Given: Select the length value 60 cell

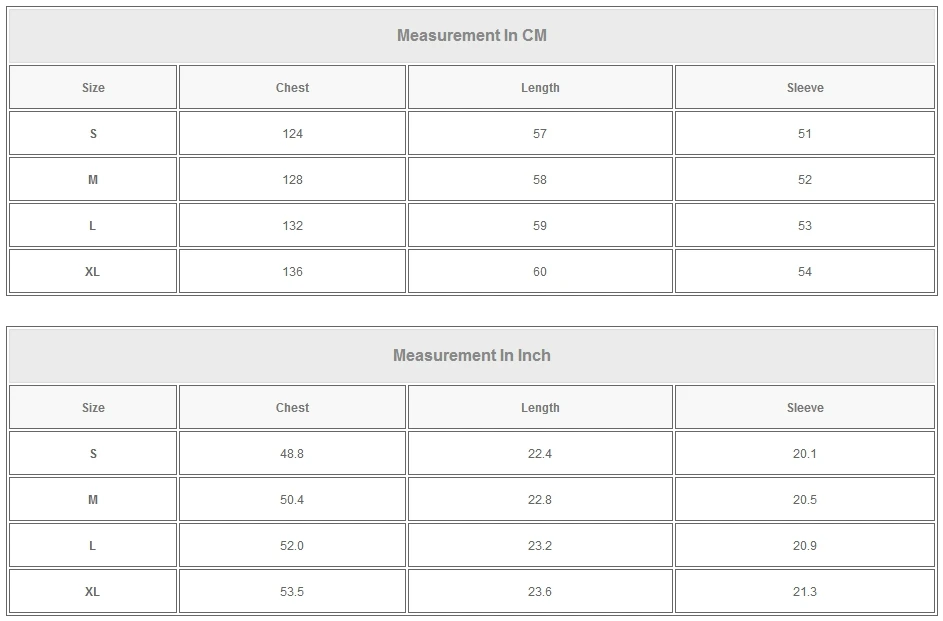Looking at the screenshot, I should (x=540, y=272).
